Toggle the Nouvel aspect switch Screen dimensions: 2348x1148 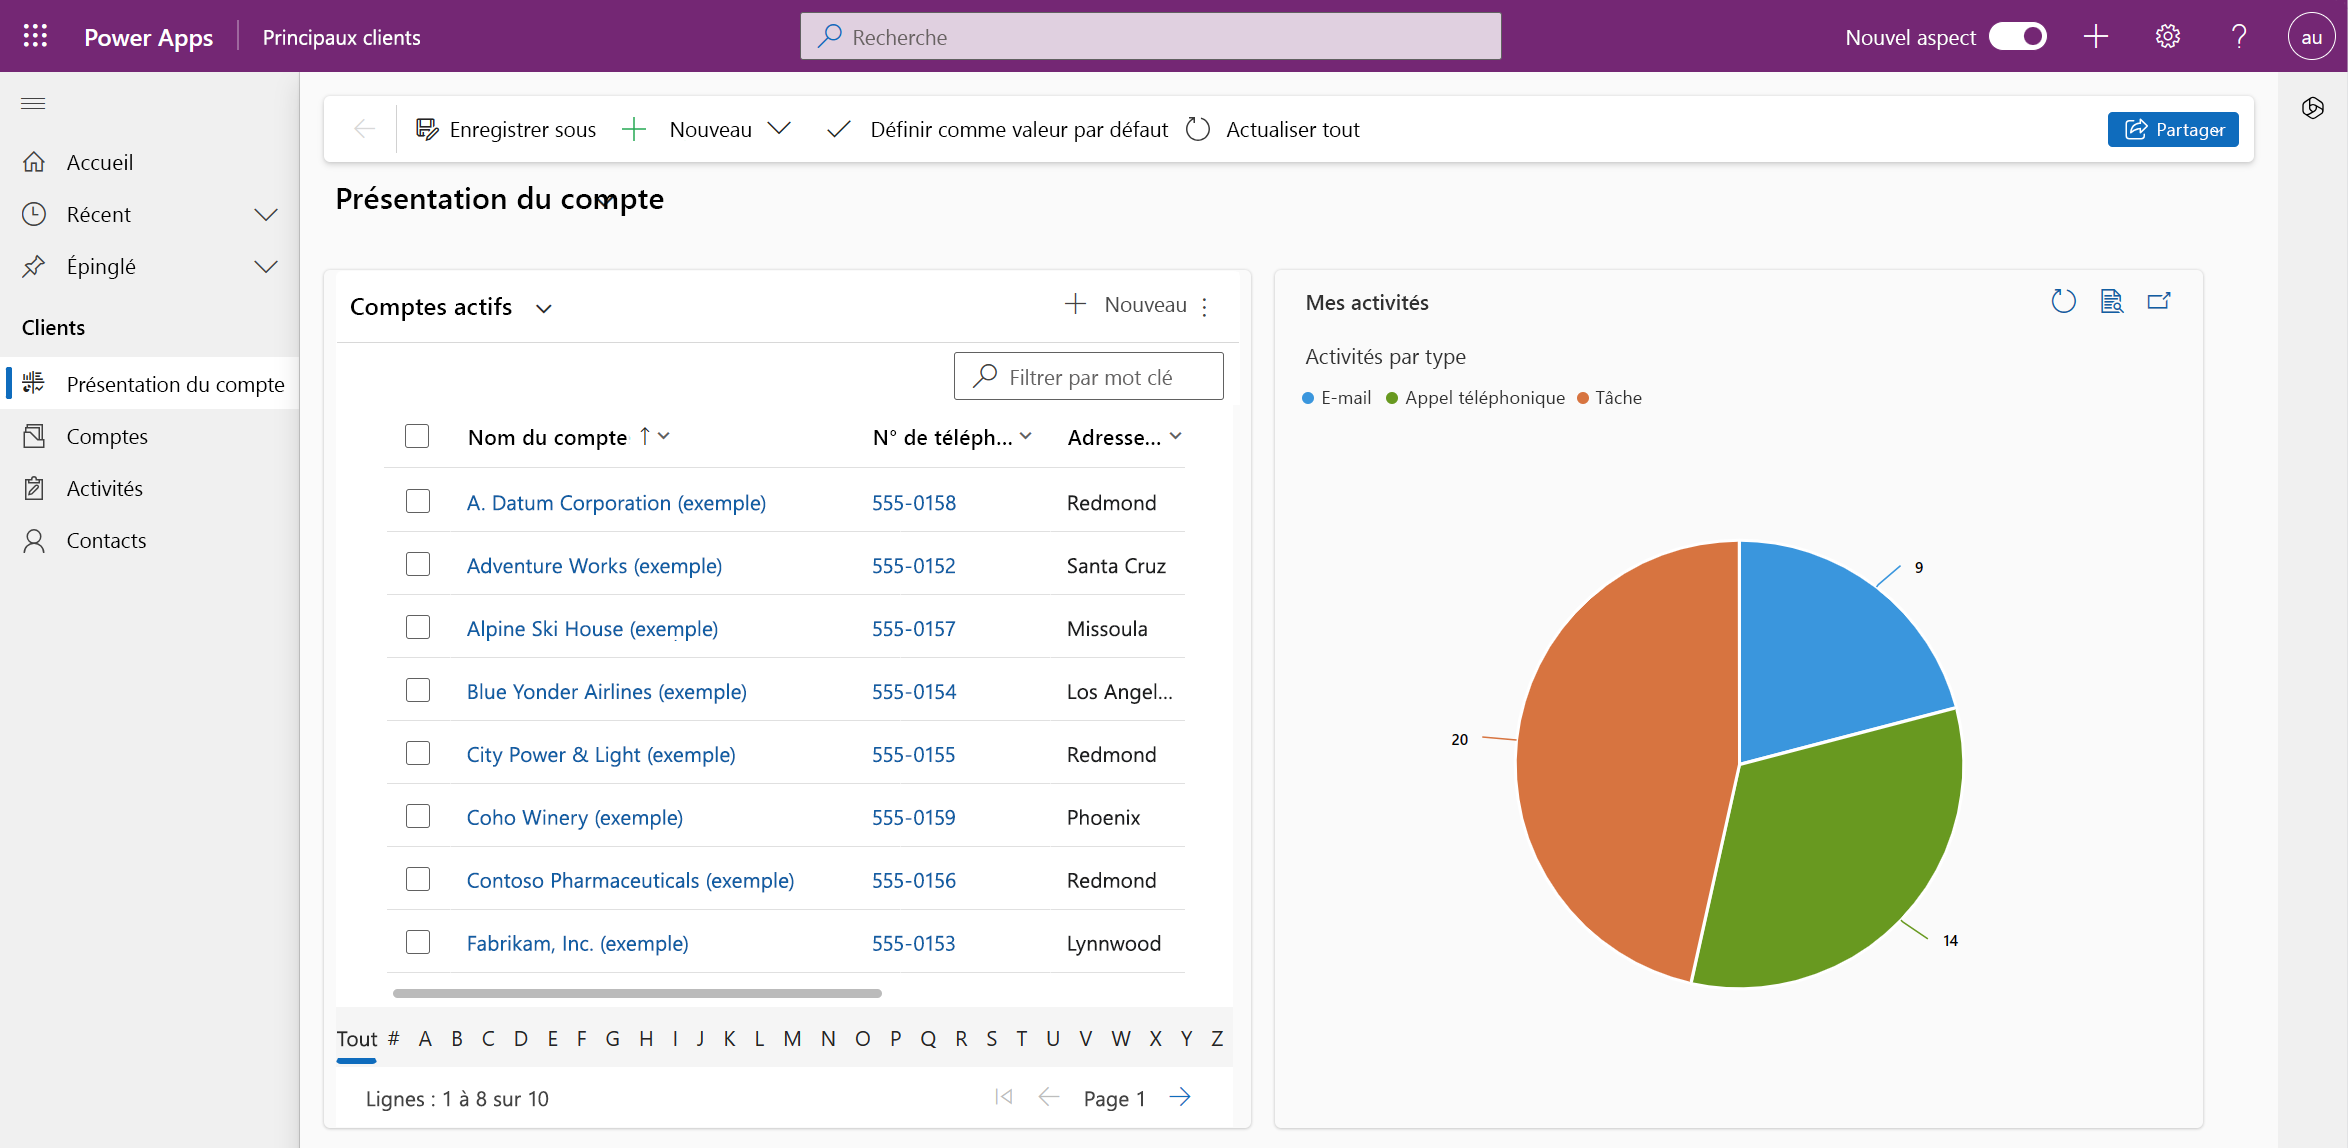click(2022, 36)
